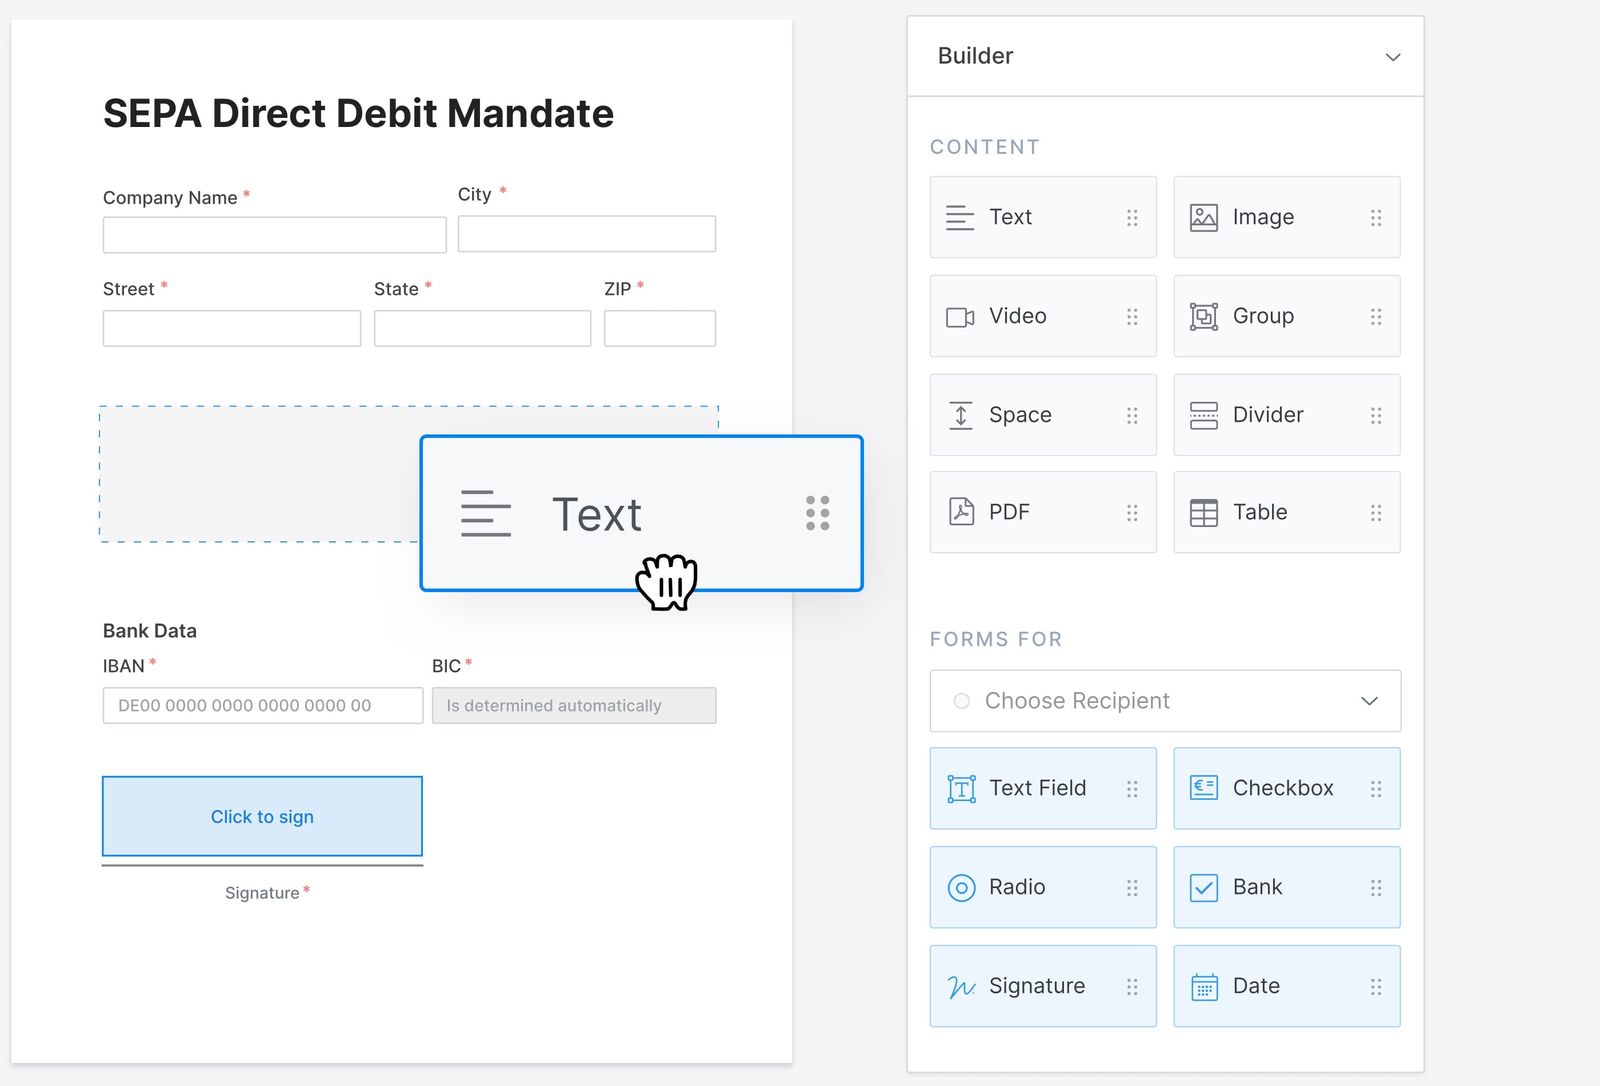The height and width of the screenshot is (1086, 1600).
Task: Open the Choose Recipient dropdown
Action: click(x=1369, y=701)
